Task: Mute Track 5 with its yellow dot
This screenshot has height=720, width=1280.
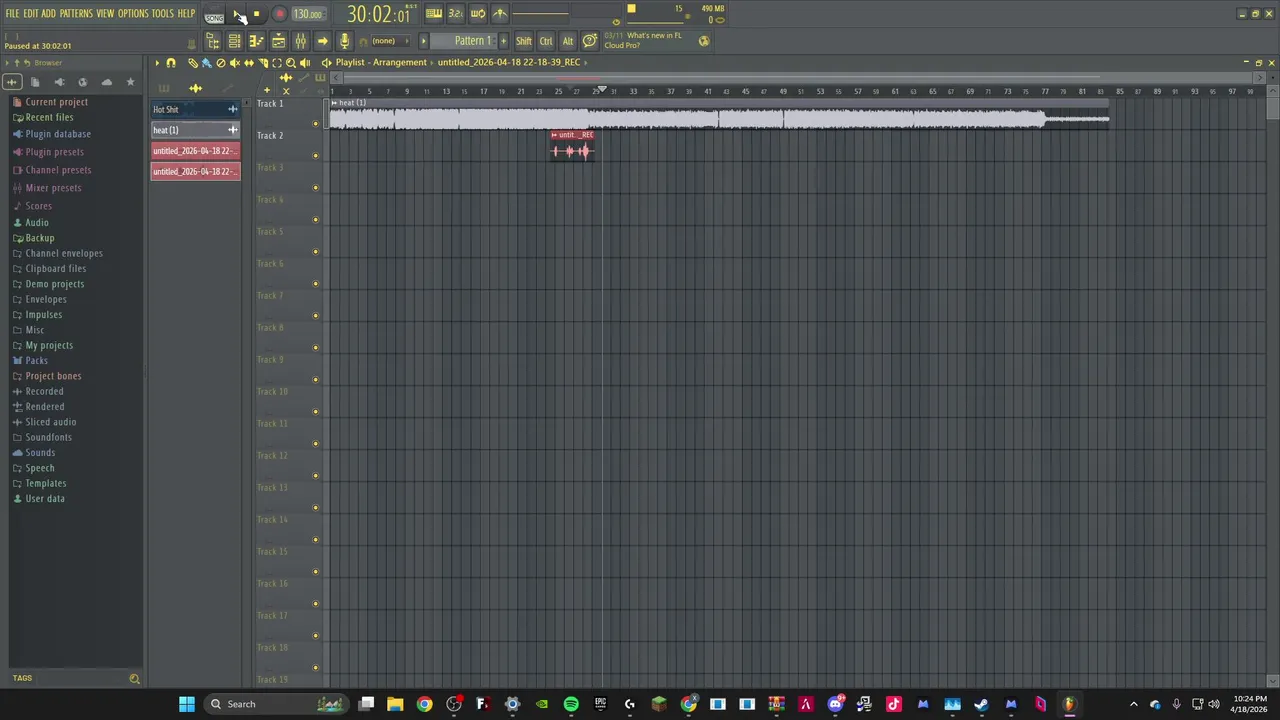Action: [x=316, y=252]
